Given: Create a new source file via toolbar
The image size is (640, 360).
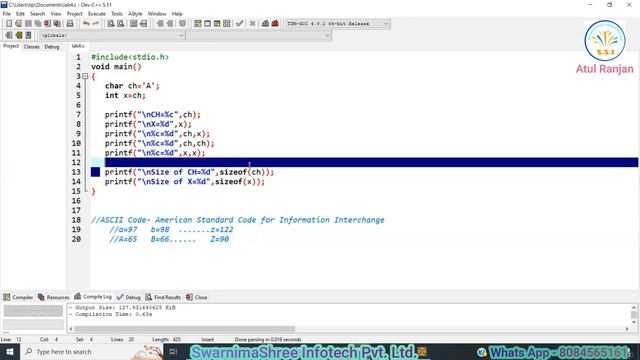Looking at the screenshot, I should (x=9, y=24).
